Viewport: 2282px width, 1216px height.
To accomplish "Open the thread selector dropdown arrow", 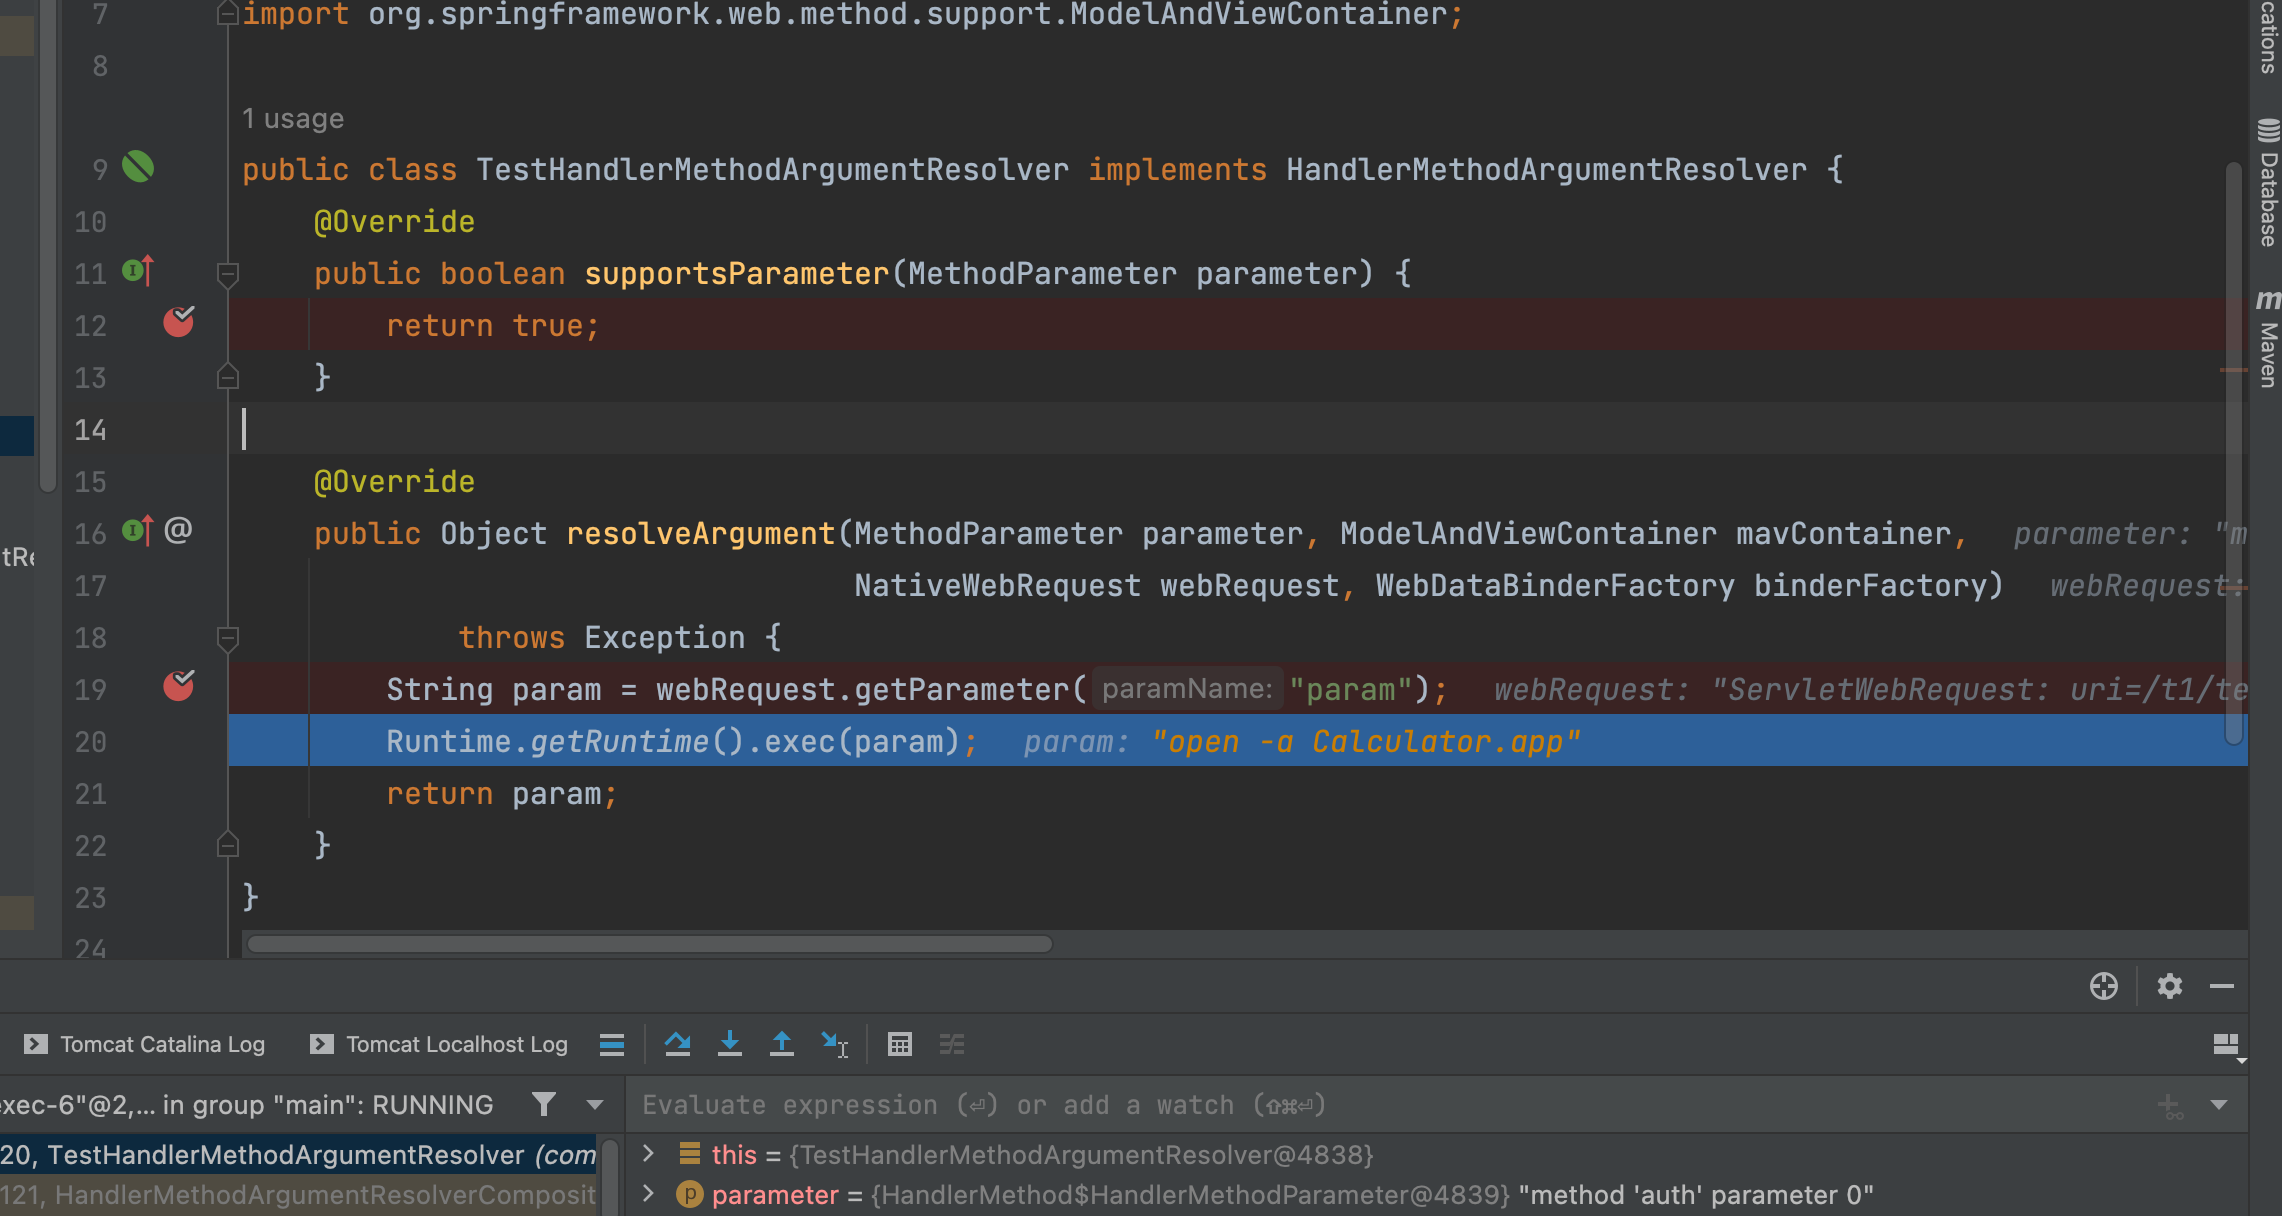I will (595, 1105).
